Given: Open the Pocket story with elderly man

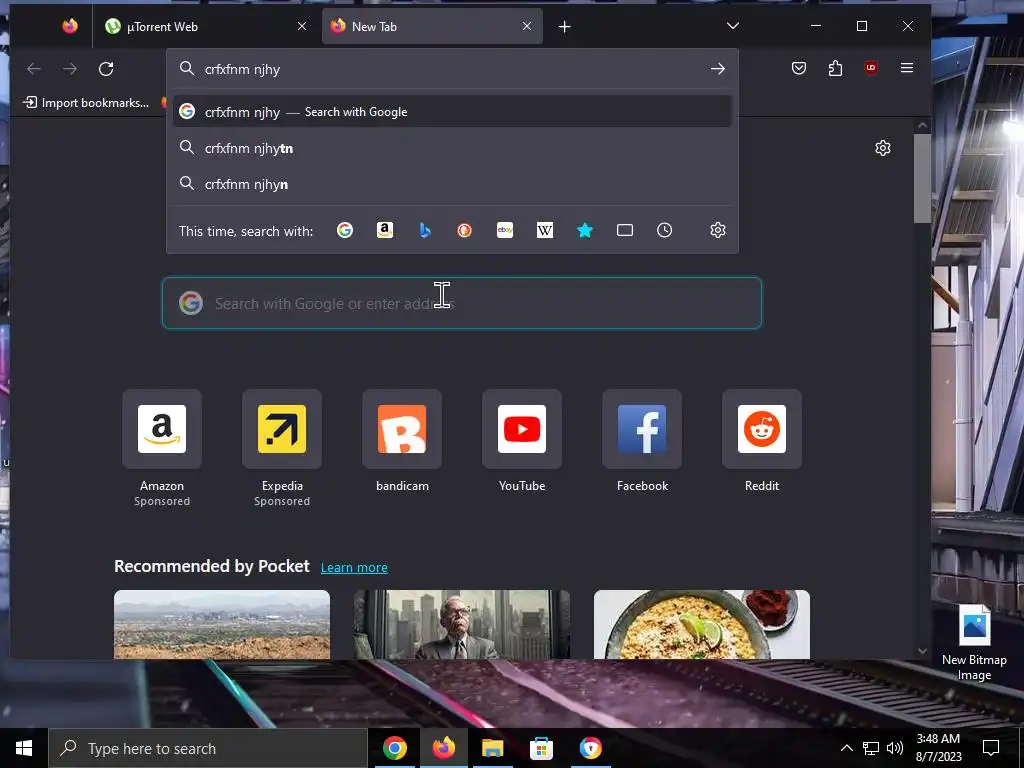Looking at the screenshot, I should pos(462,624).
